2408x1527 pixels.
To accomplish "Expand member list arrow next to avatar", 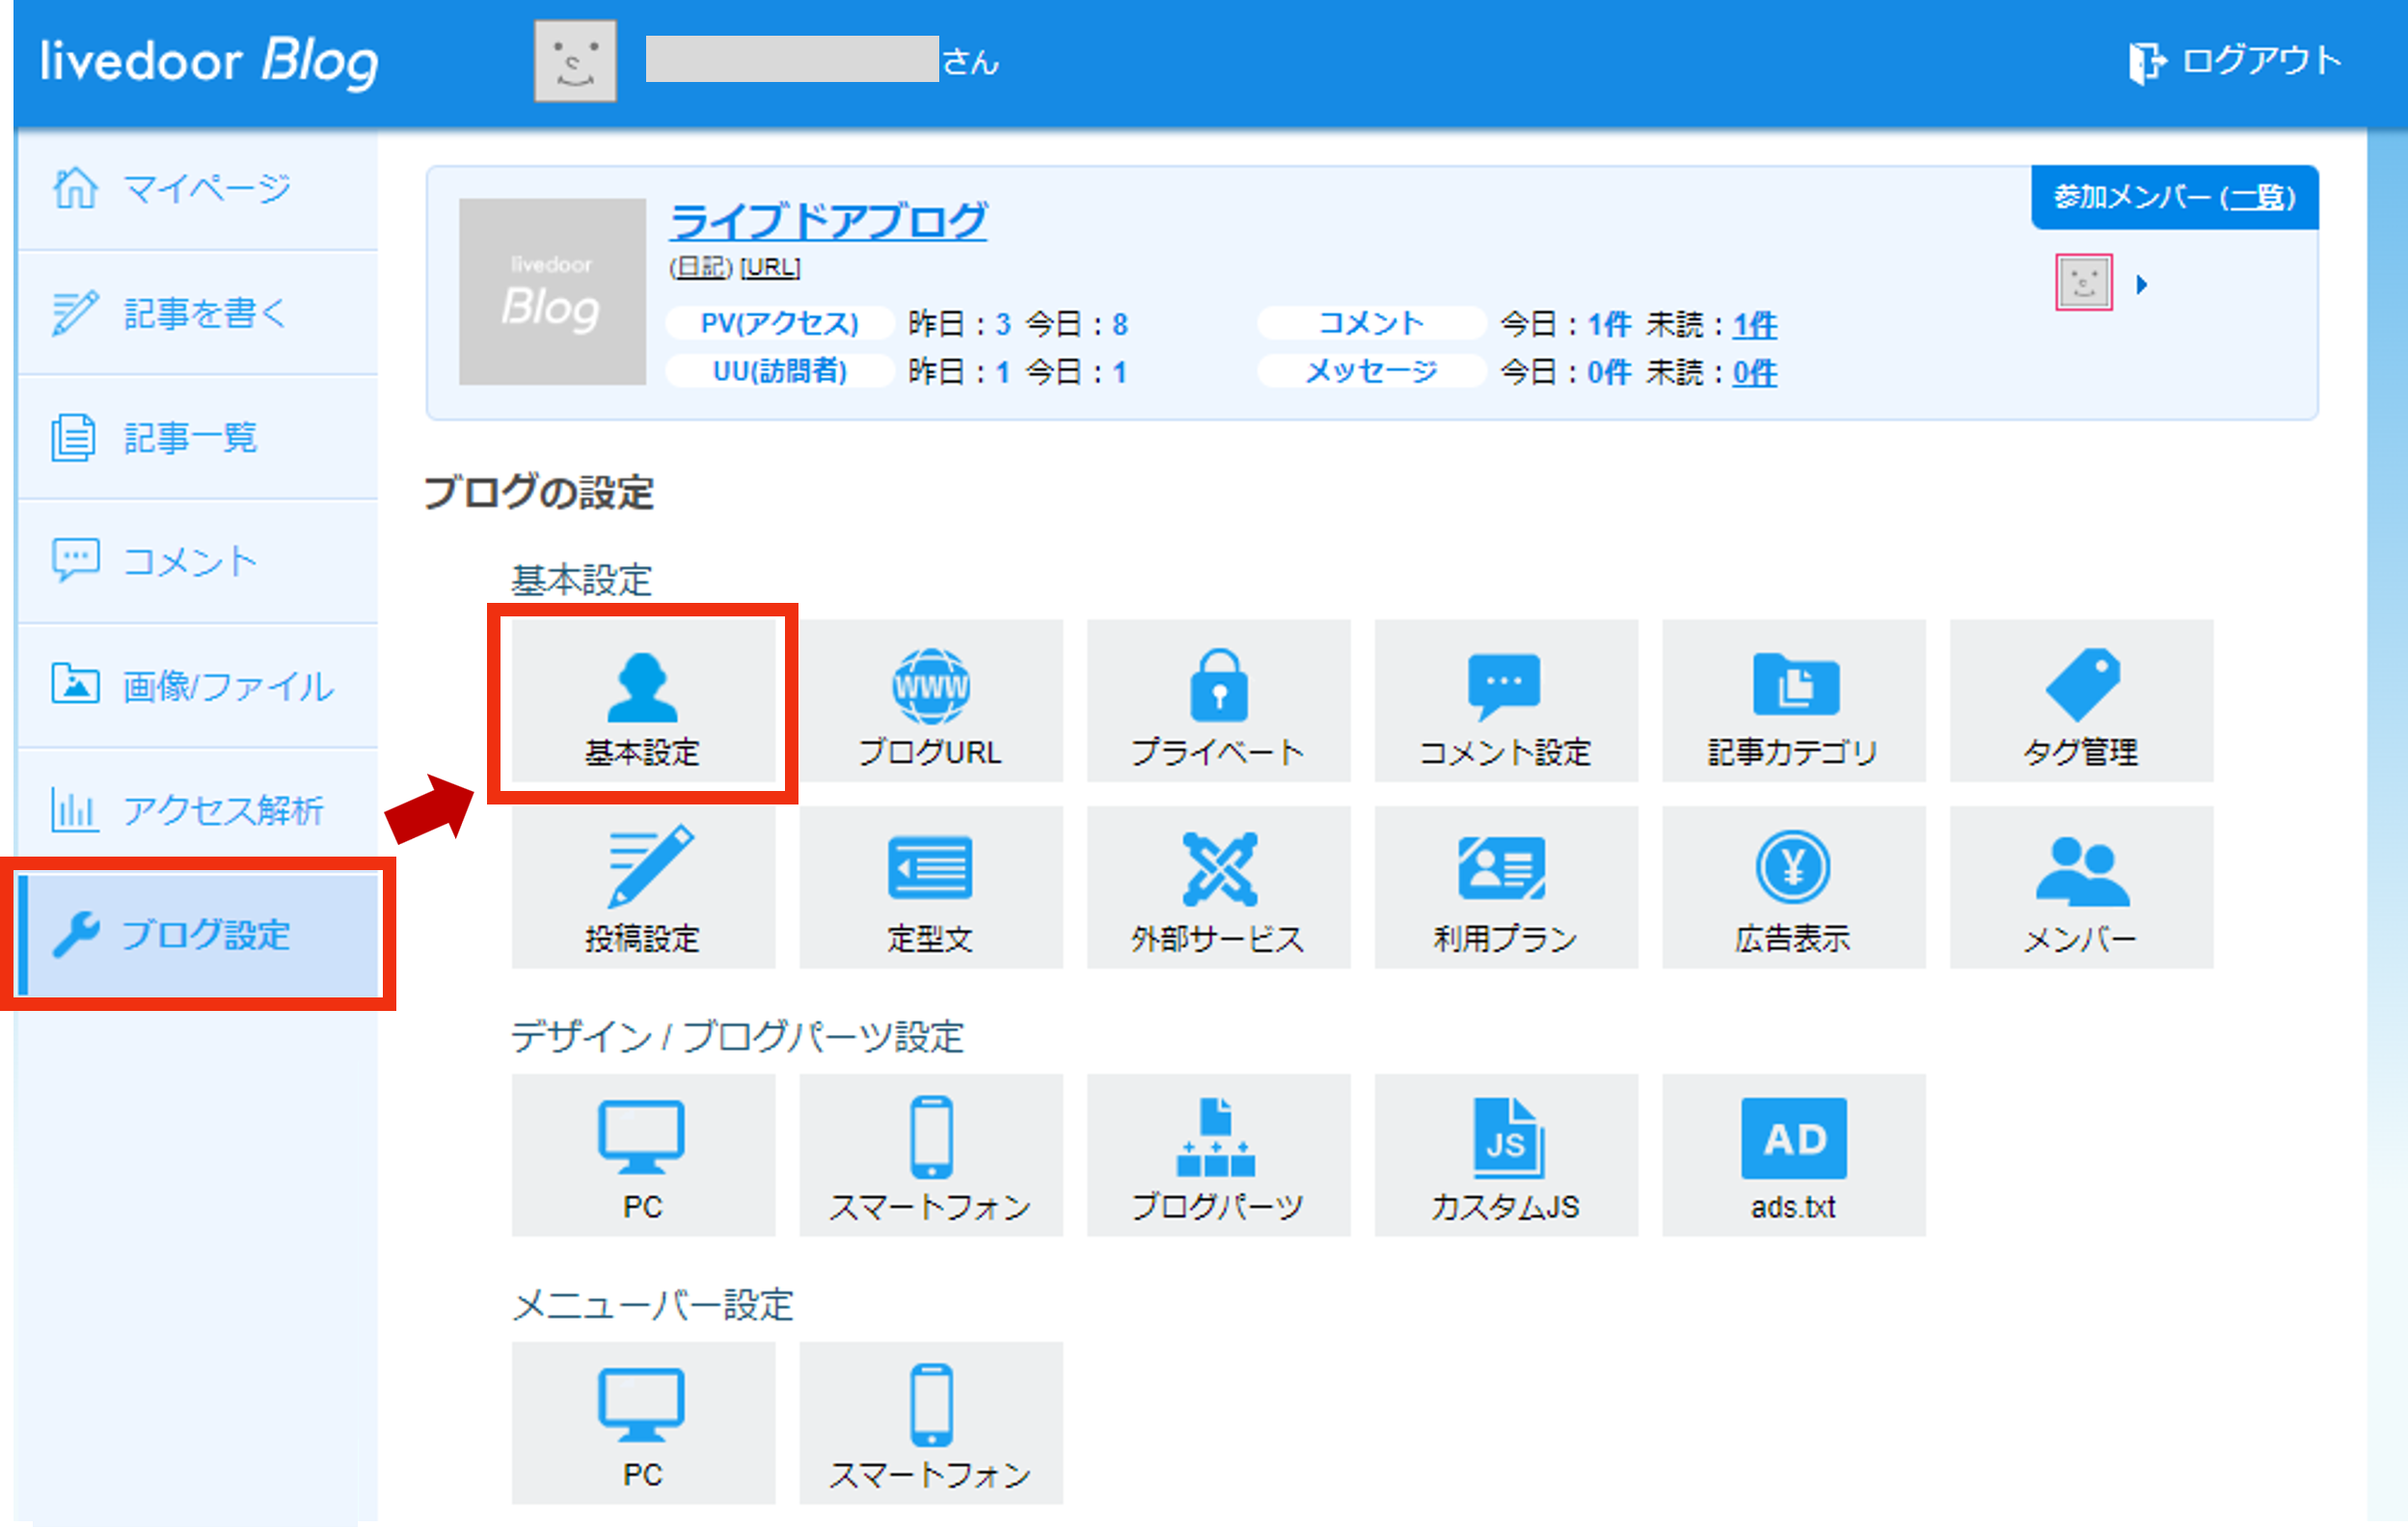I will [2142, 285].
